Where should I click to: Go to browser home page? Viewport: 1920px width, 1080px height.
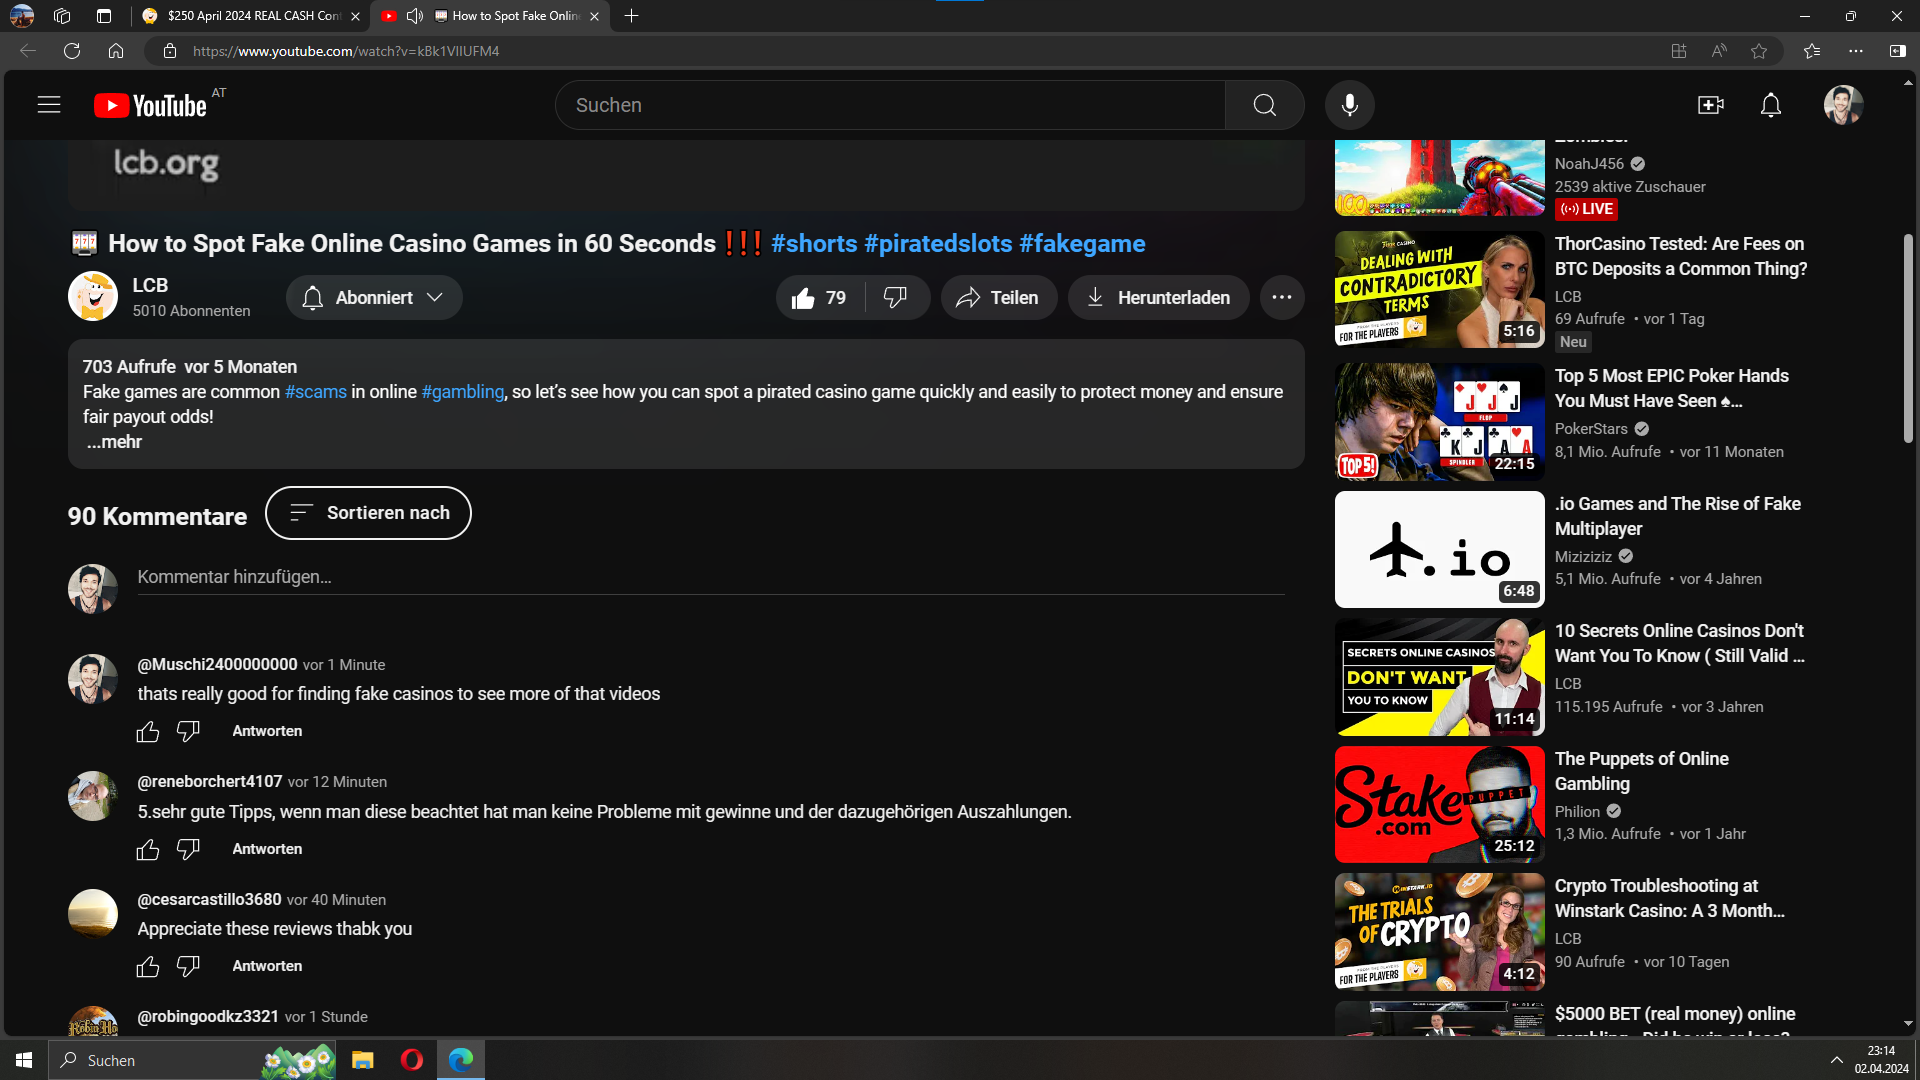tap(116, 51)
